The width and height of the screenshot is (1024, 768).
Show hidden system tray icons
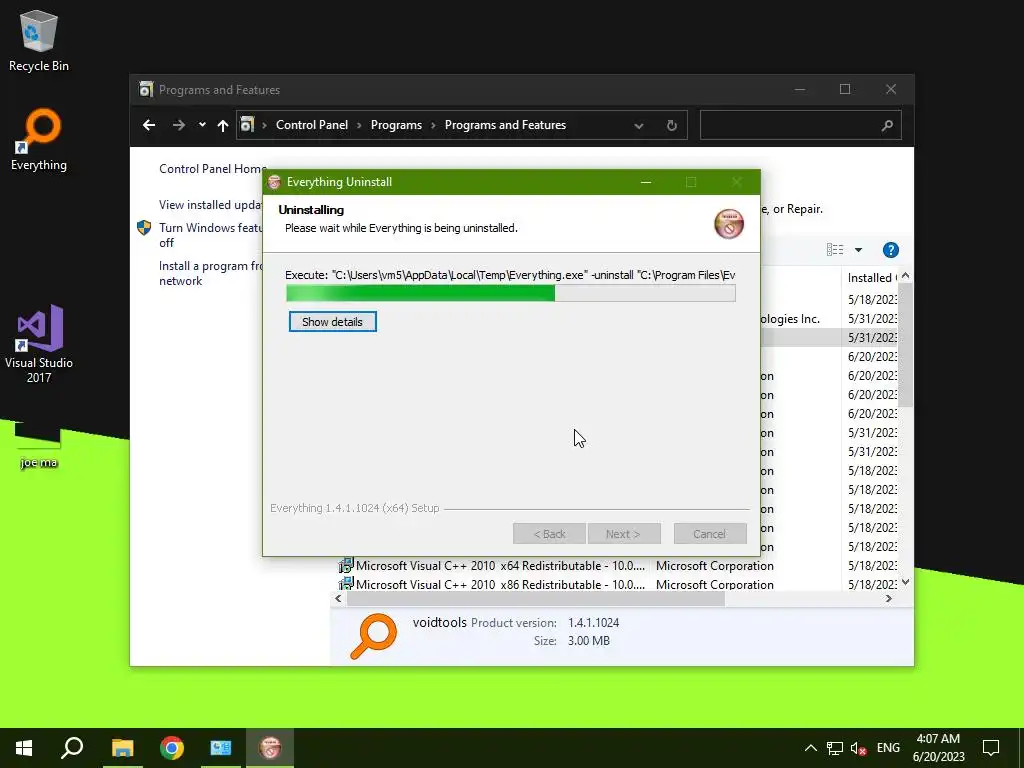(810, 748)
